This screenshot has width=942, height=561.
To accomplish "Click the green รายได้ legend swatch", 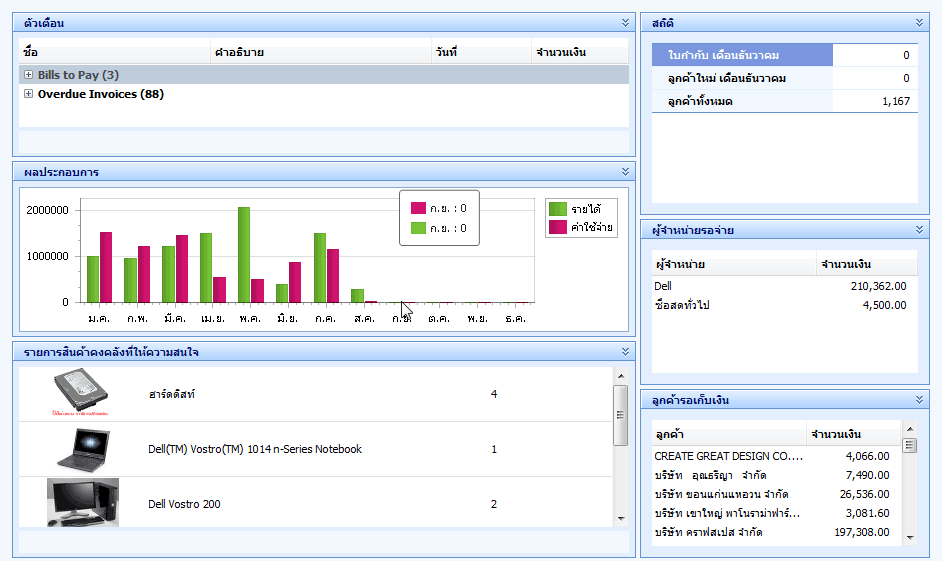I will coord(557,209).
